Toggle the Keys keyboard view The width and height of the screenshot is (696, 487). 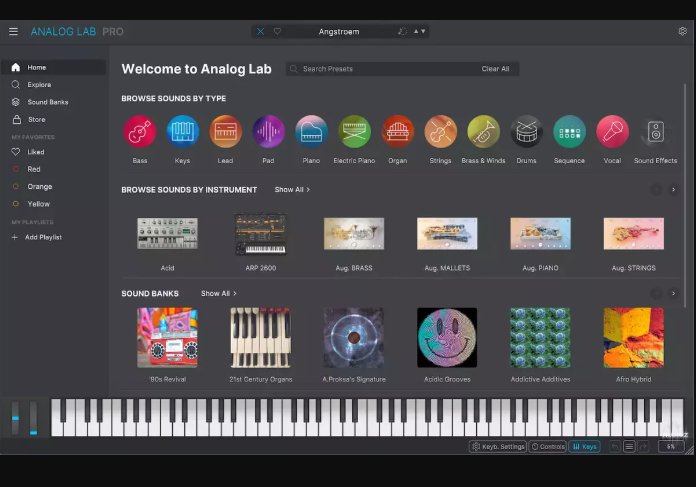click(585, 447)
